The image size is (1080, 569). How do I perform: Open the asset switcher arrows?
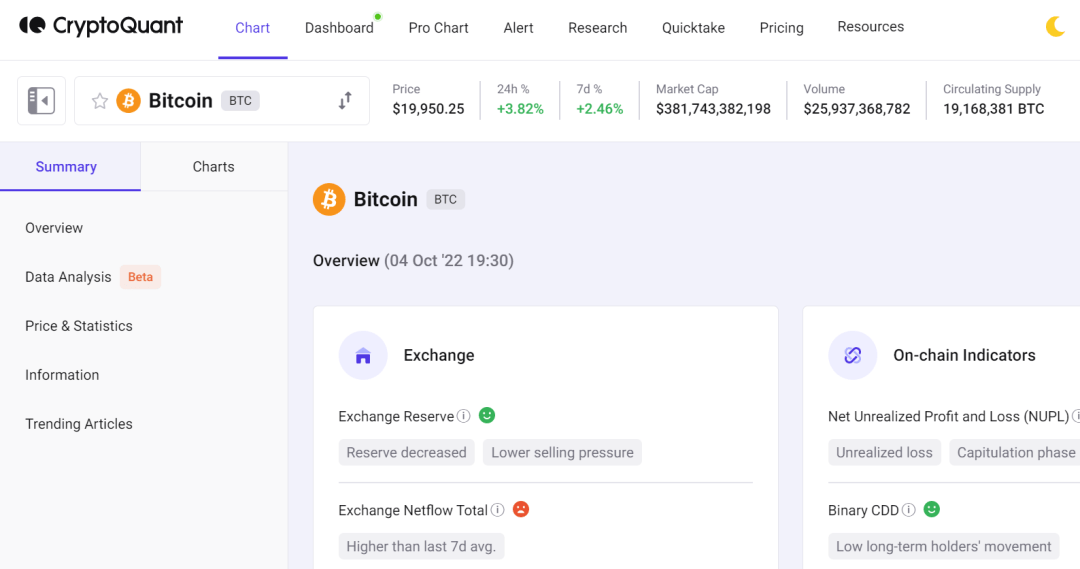[x=345, y=101]
